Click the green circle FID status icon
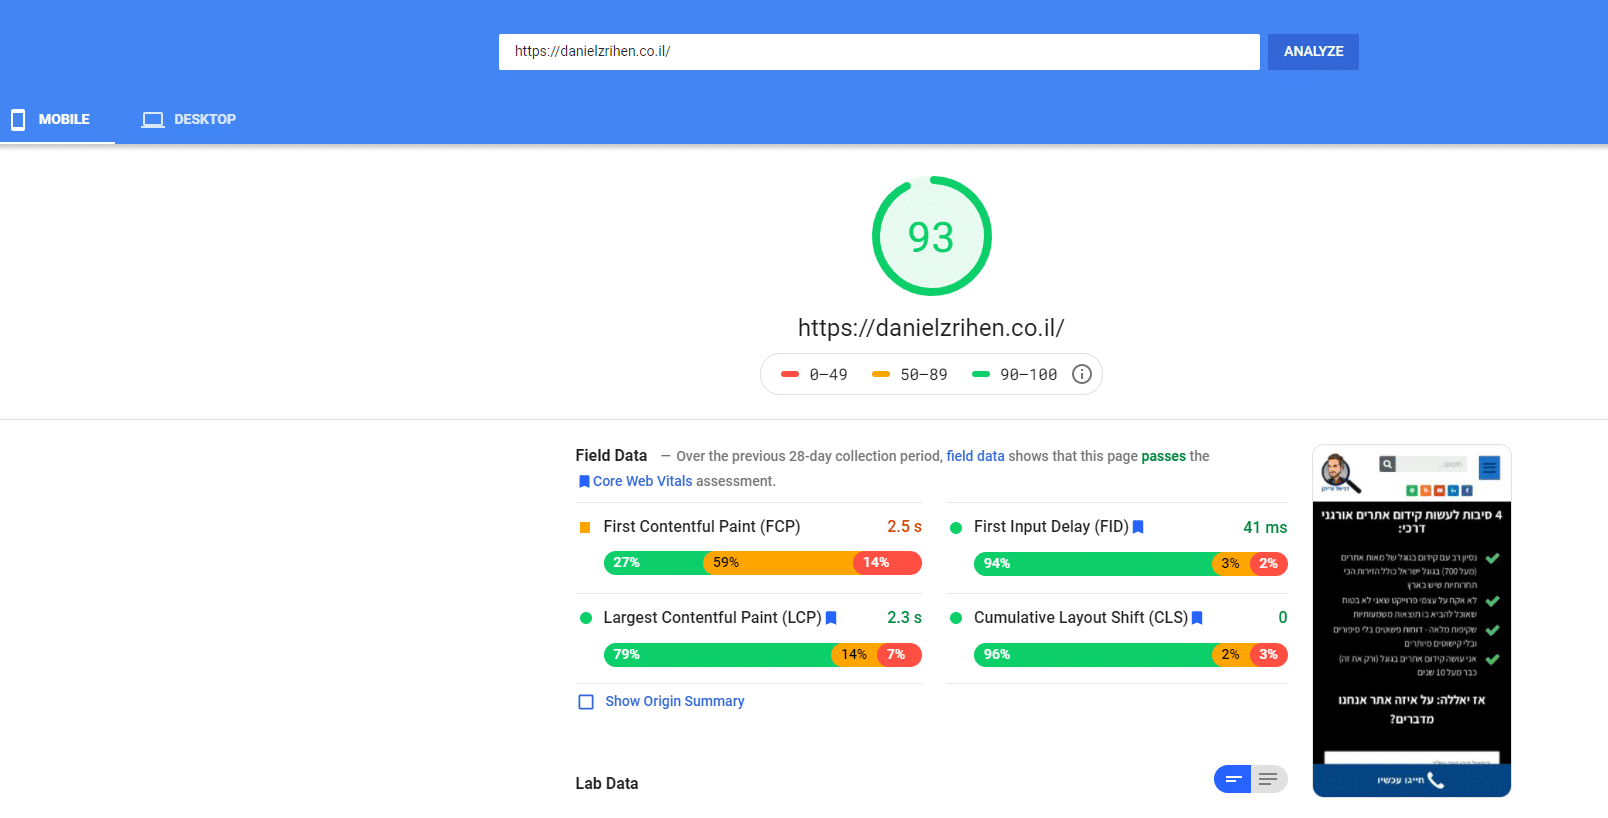 [x=956, y=527]
